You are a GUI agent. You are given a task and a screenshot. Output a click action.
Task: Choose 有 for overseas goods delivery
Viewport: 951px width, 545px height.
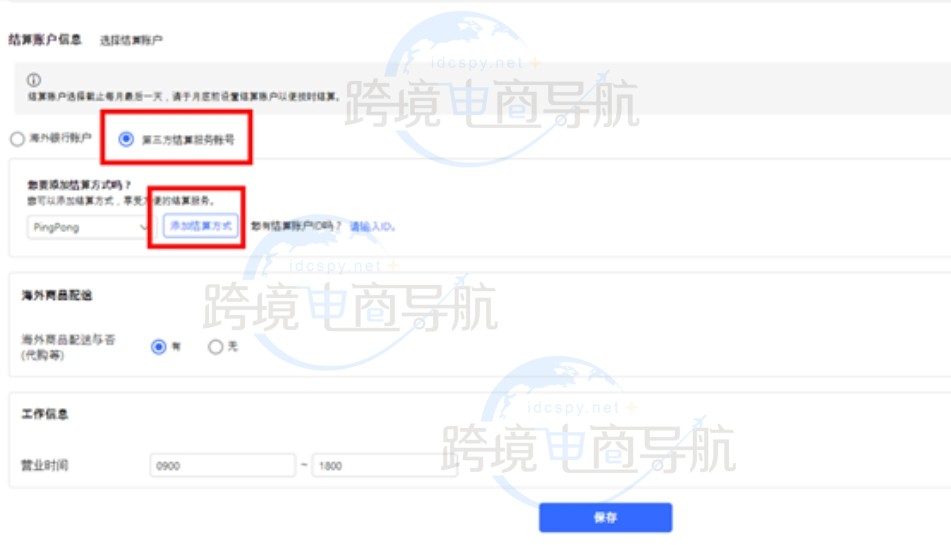[158, 347]
